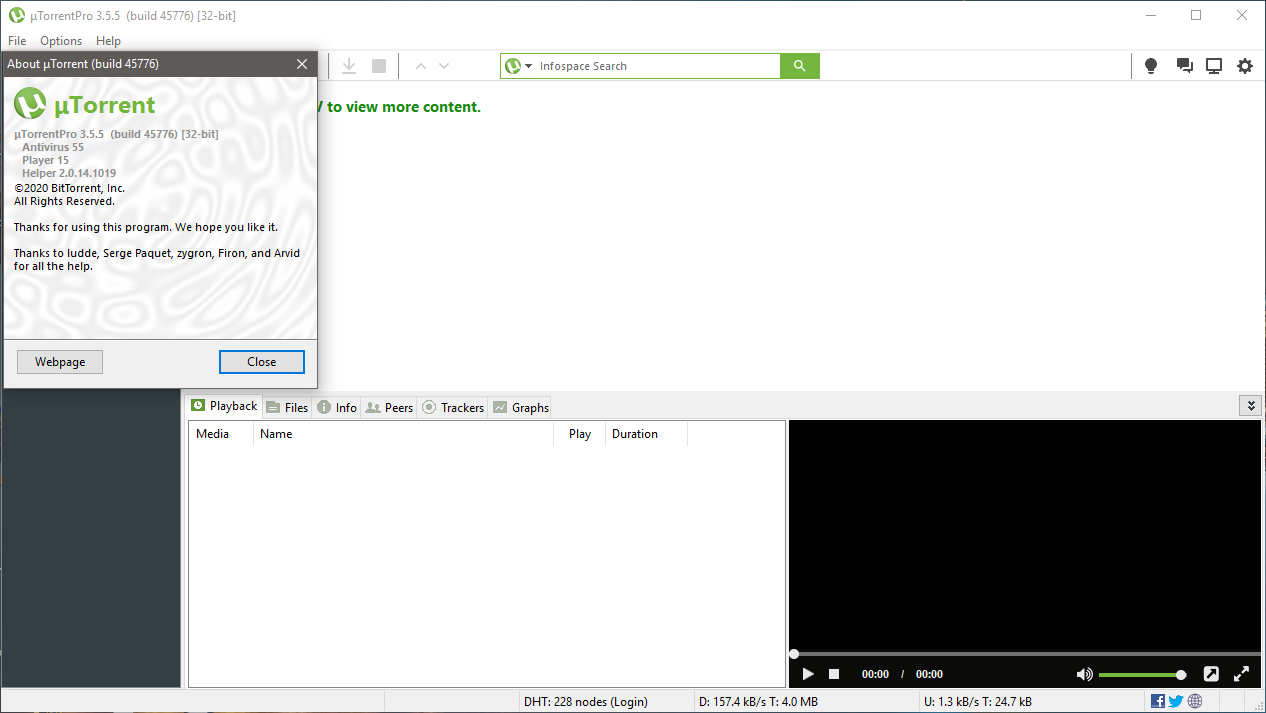Click 'Player 15' text in About dialog
The image size is (1266, 713).
[x=45, y=160]
